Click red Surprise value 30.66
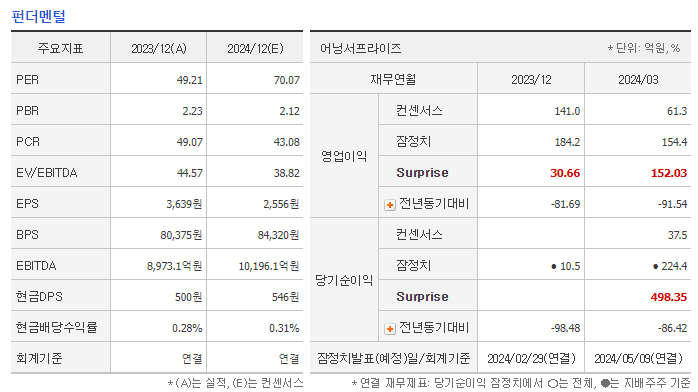This screenshot has width=698, height=392. [565, 173]
